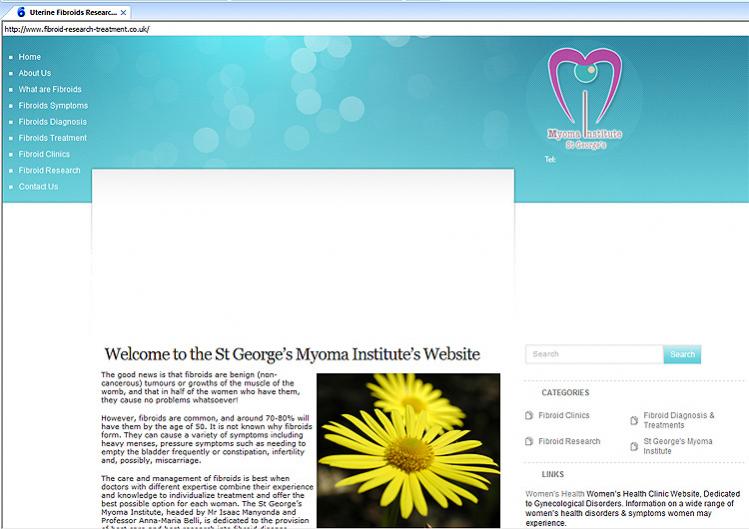
Task: Click the icon beside Fibroid Diagnosis & Treatments
Action: coord(634,421)
